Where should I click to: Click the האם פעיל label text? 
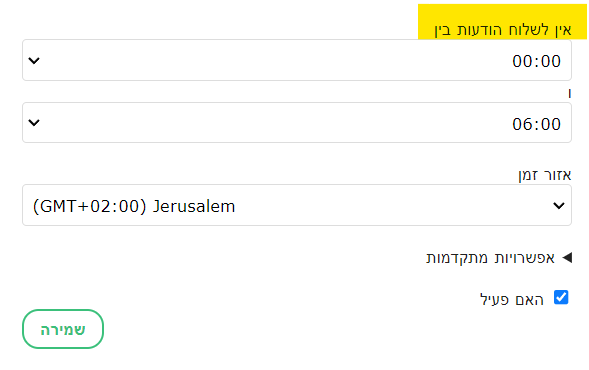(x=512, y=300)
